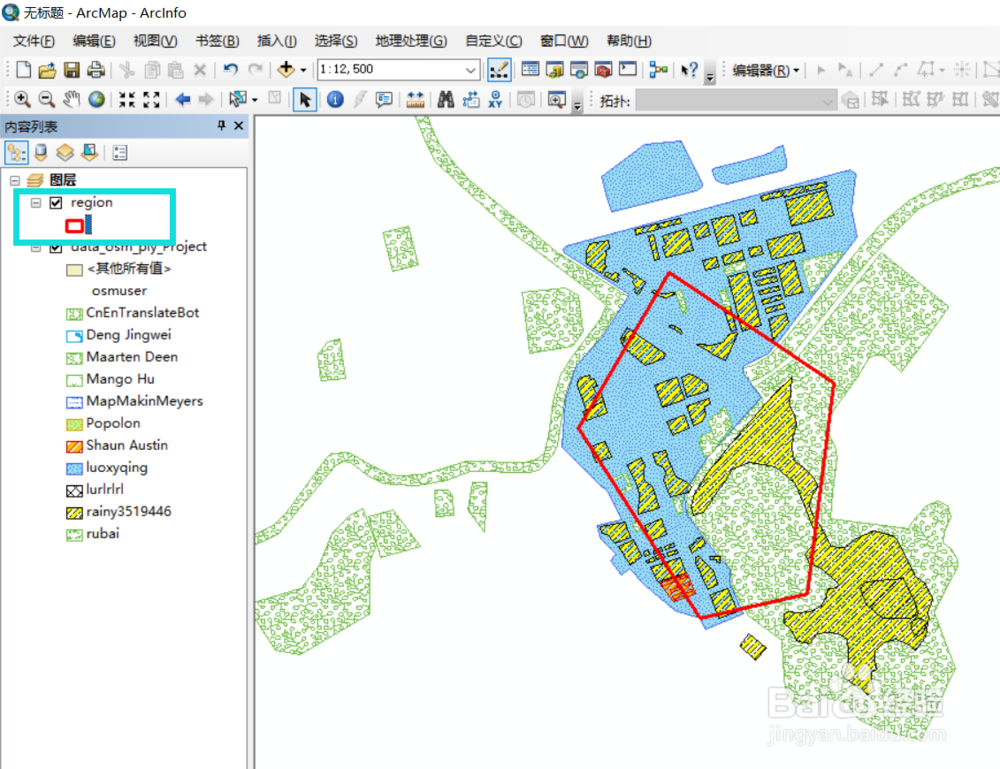The height and width of the screenshot is (769, 1000).
Task: Select the Pan hand tool
Action: tap(71, 99)
